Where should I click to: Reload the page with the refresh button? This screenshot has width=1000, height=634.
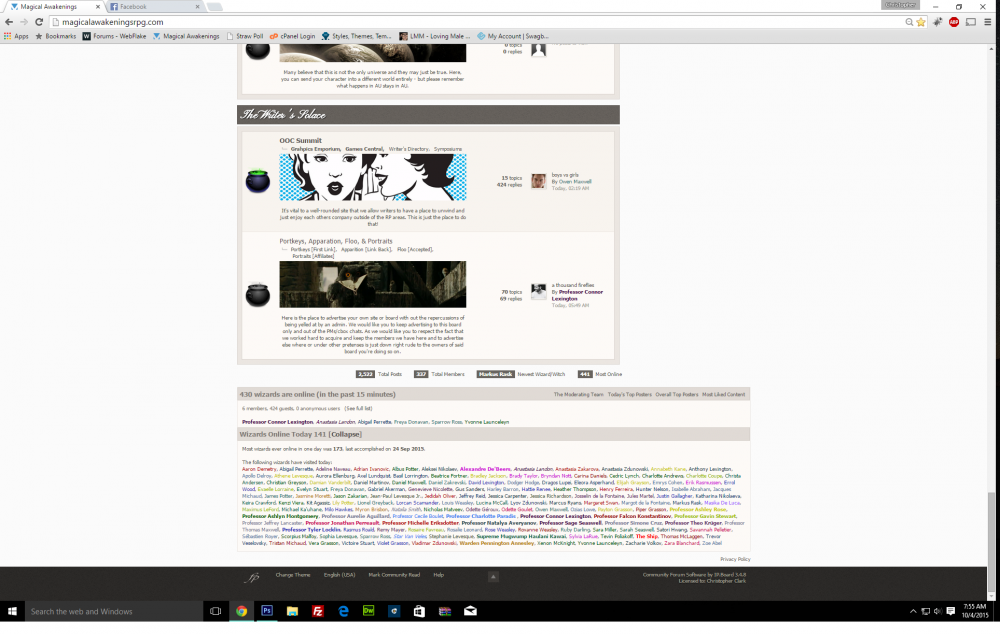pyautogui.click(x=38, y=22)
